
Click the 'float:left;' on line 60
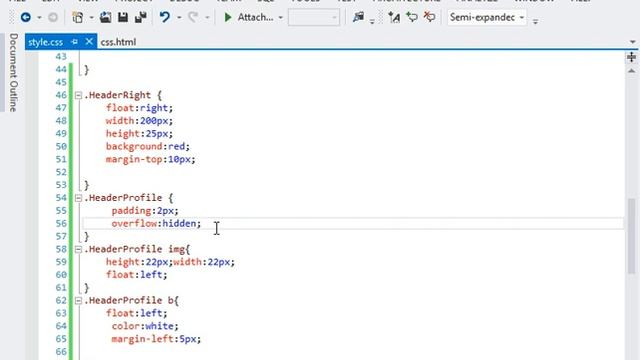coord(136,275)
